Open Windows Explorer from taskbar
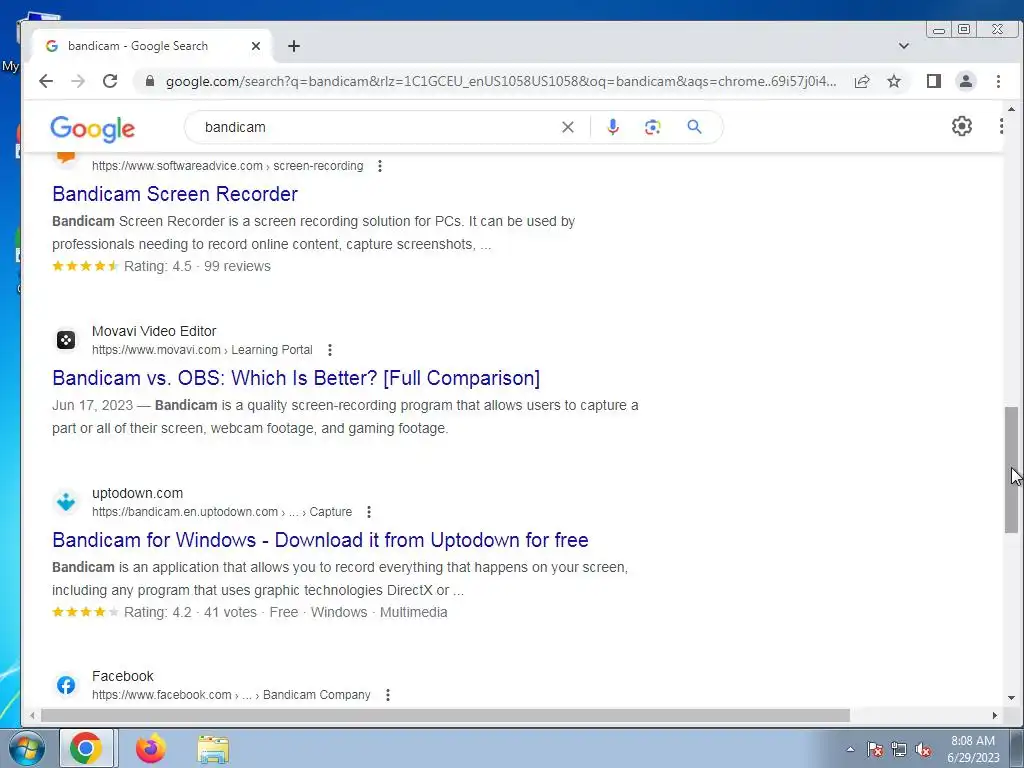1024x768 pixels. point(213,749)
